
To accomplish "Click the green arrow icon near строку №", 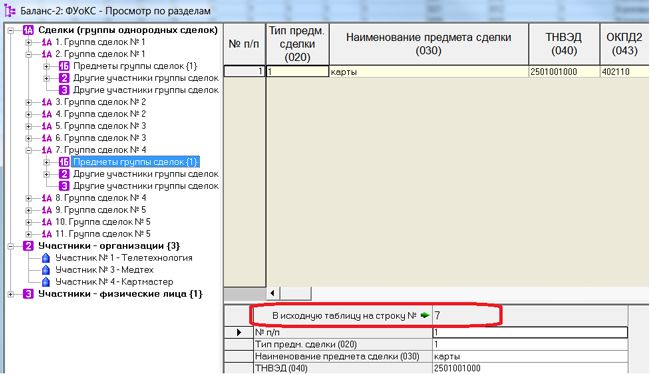I will pos(424,315).
